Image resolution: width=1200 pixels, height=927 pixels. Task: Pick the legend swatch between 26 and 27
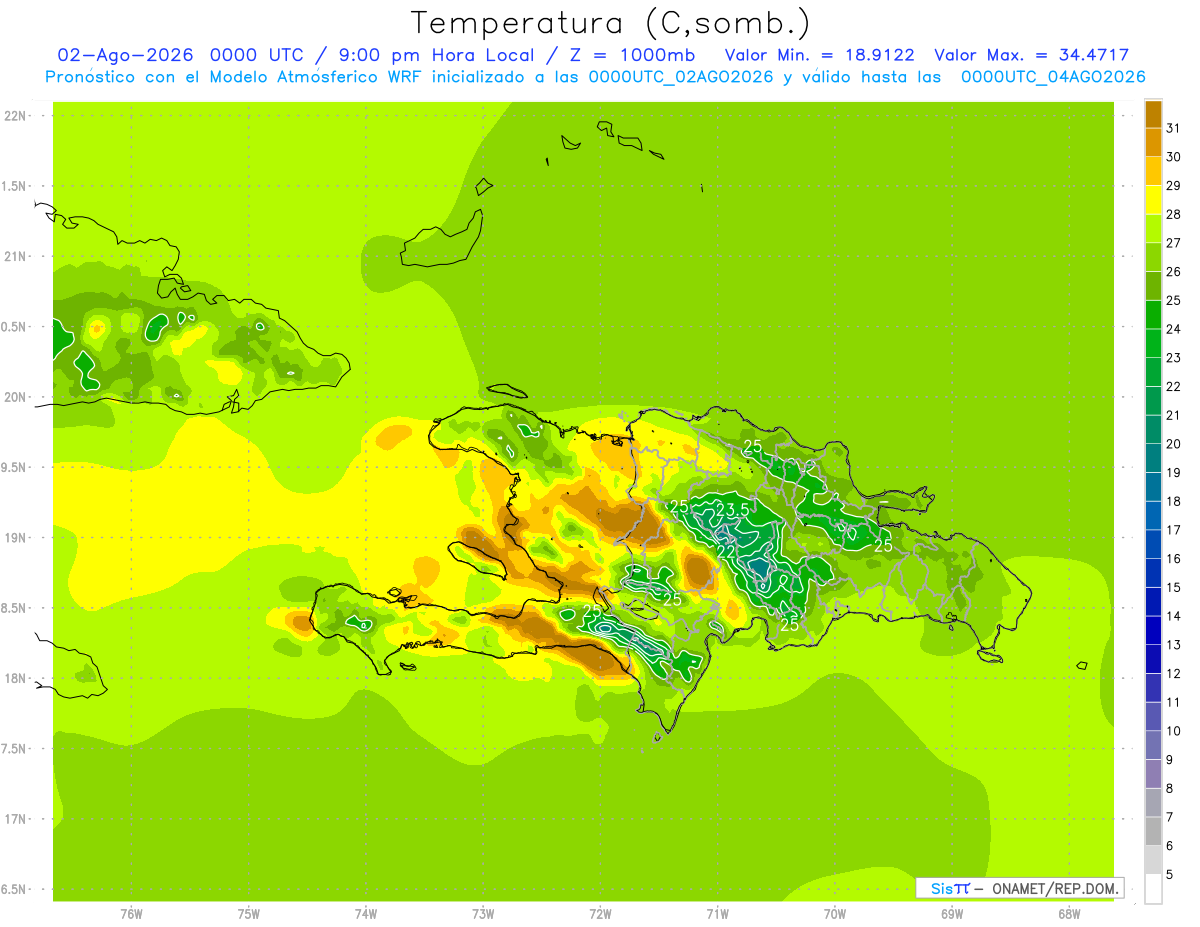tap(1153, 257)
